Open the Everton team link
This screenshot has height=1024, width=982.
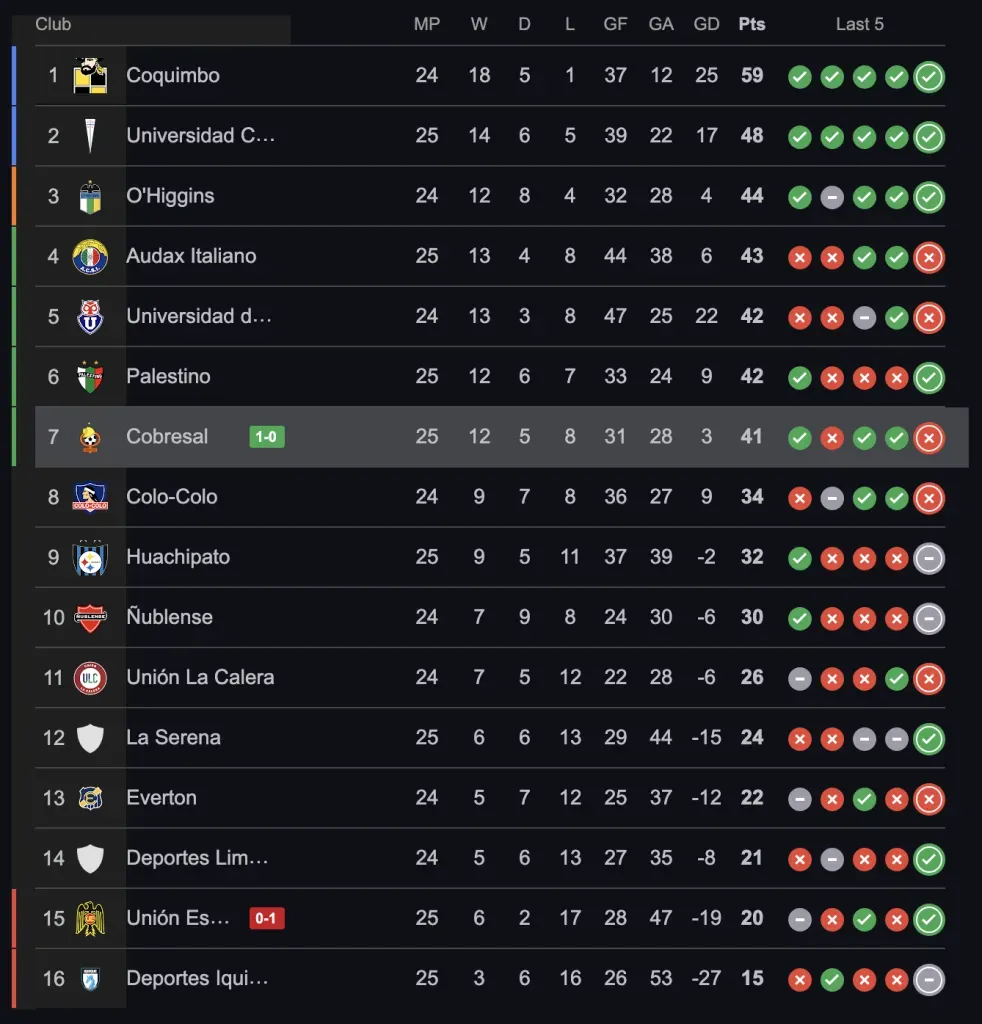coord(161,798)
